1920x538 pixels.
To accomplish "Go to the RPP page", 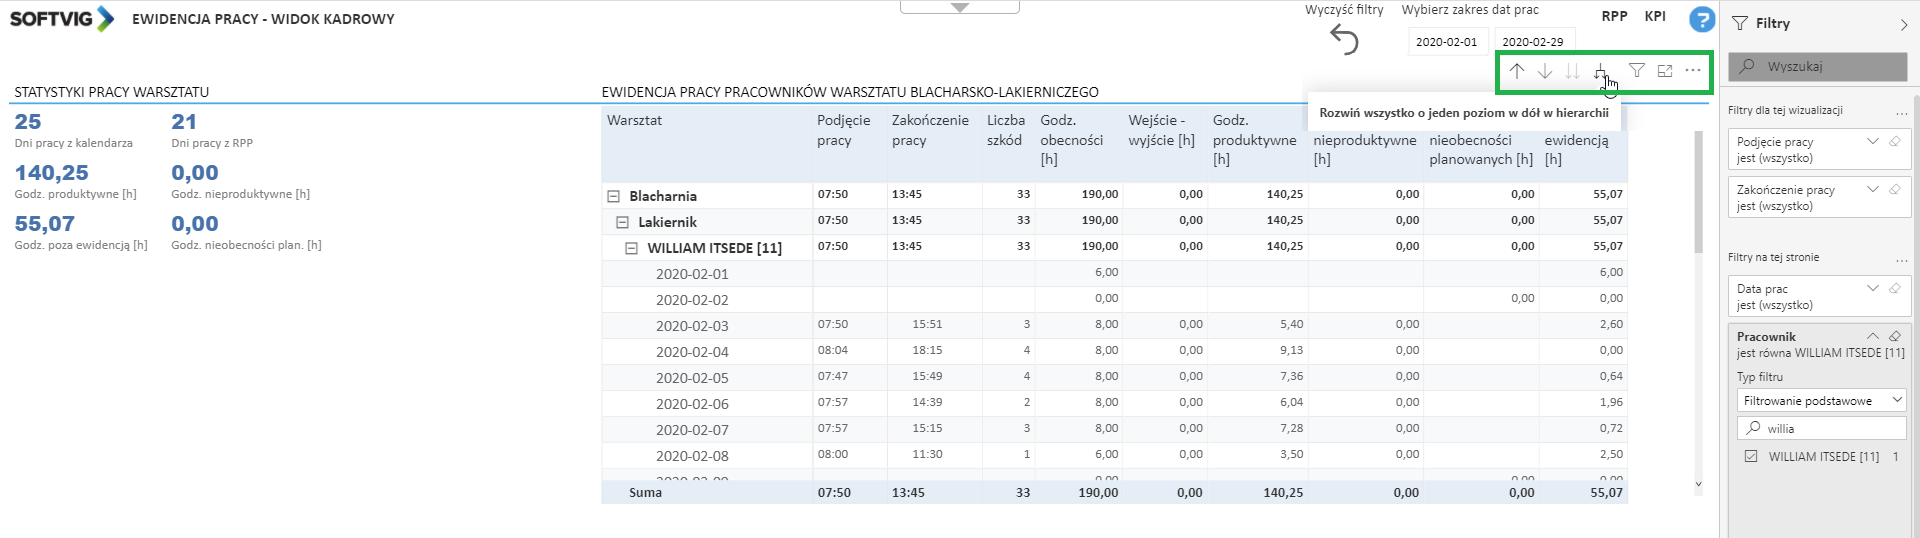I will pyautogui.click(x=1614, y=16).
